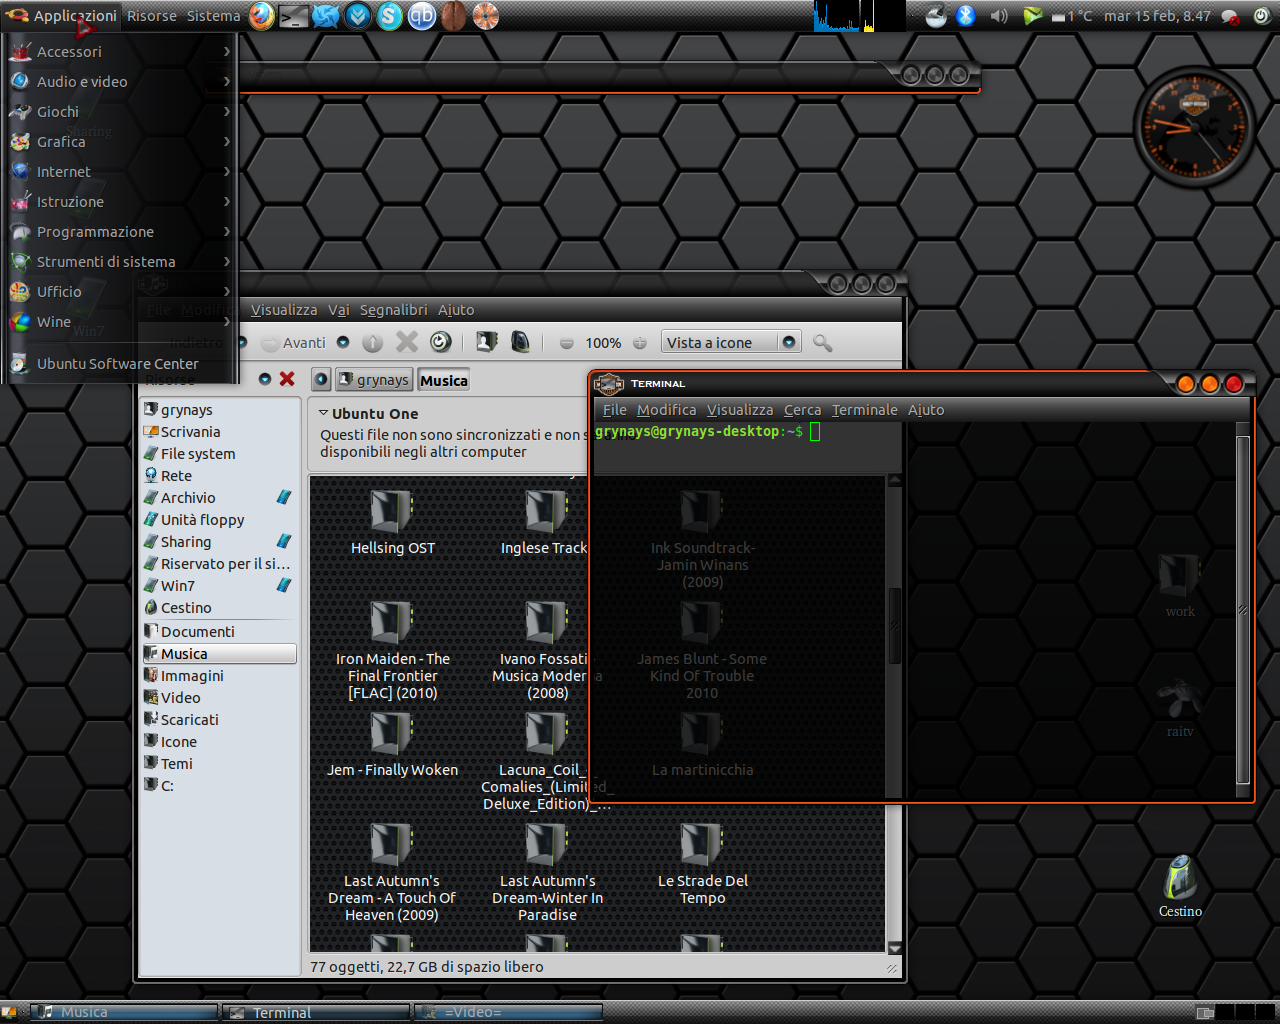Click the grynays path bar button
The image size is (1280, 1024).
pyautogui.click(x=374, y=380)
